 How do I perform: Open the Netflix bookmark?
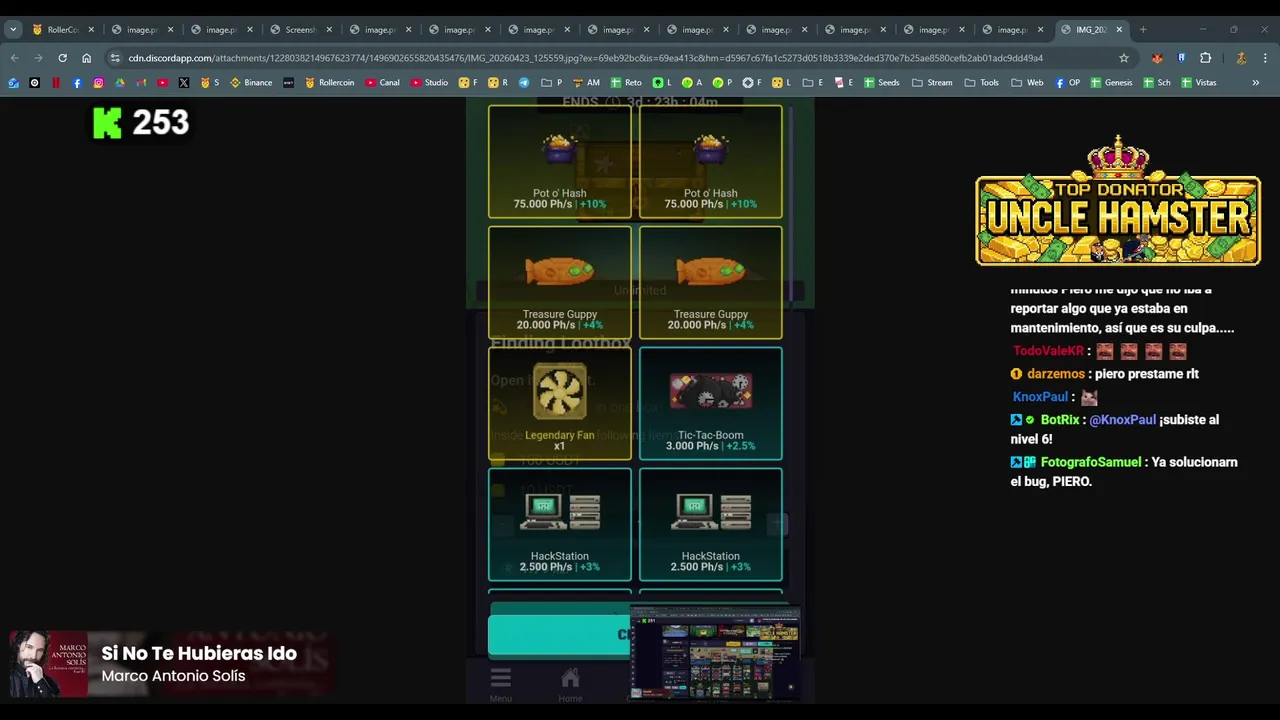click(56, 83)
